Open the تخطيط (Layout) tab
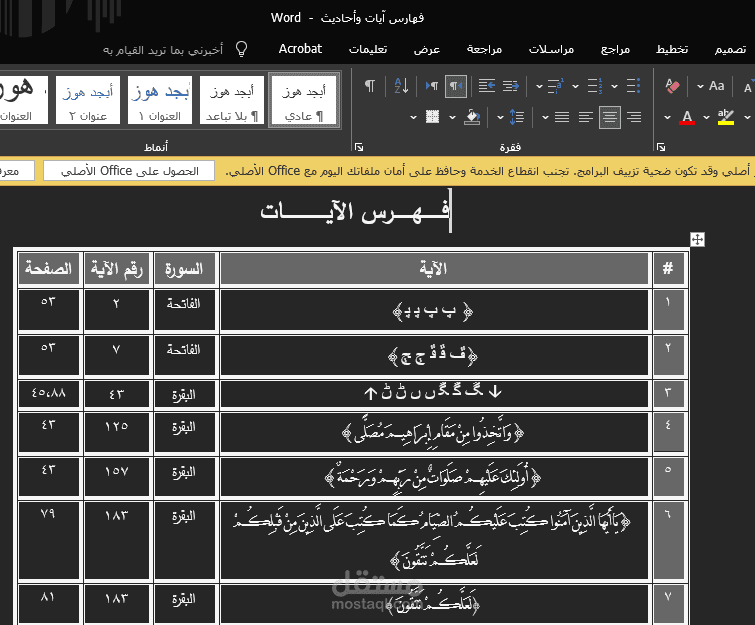Screen dimensions: 755x625 (672, 49)
